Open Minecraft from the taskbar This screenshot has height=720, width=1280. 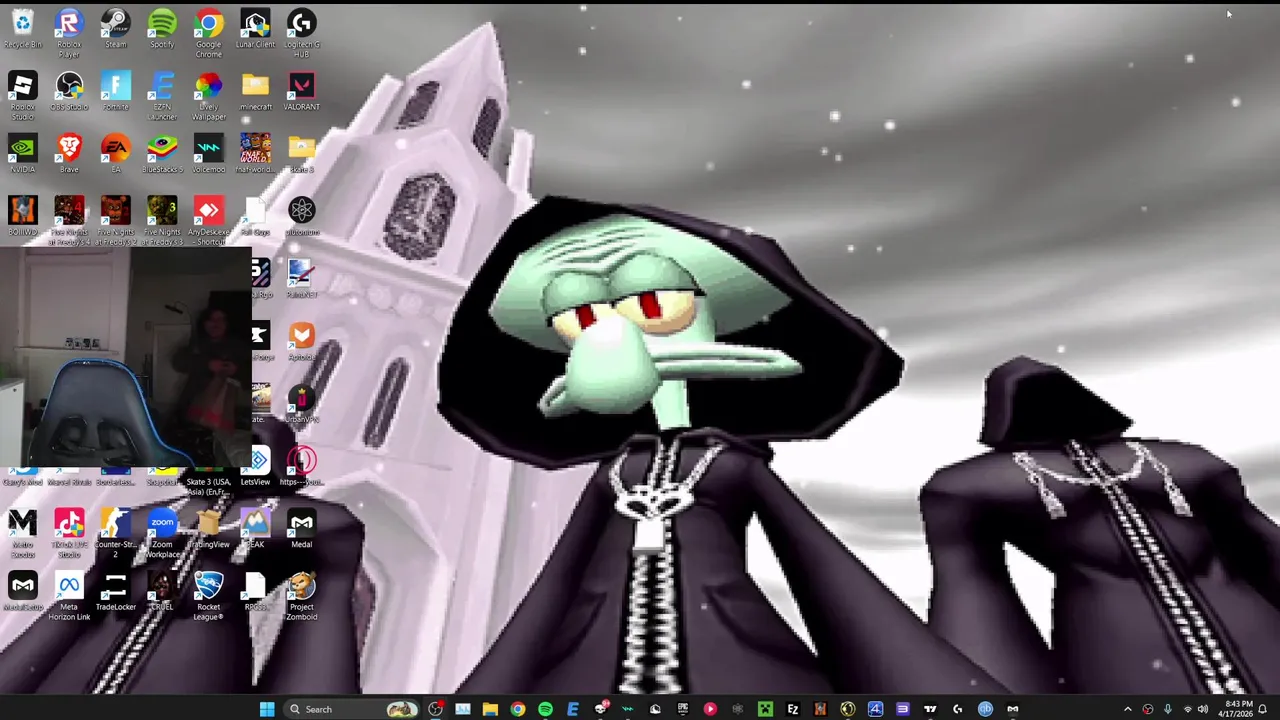pos(765,709)
